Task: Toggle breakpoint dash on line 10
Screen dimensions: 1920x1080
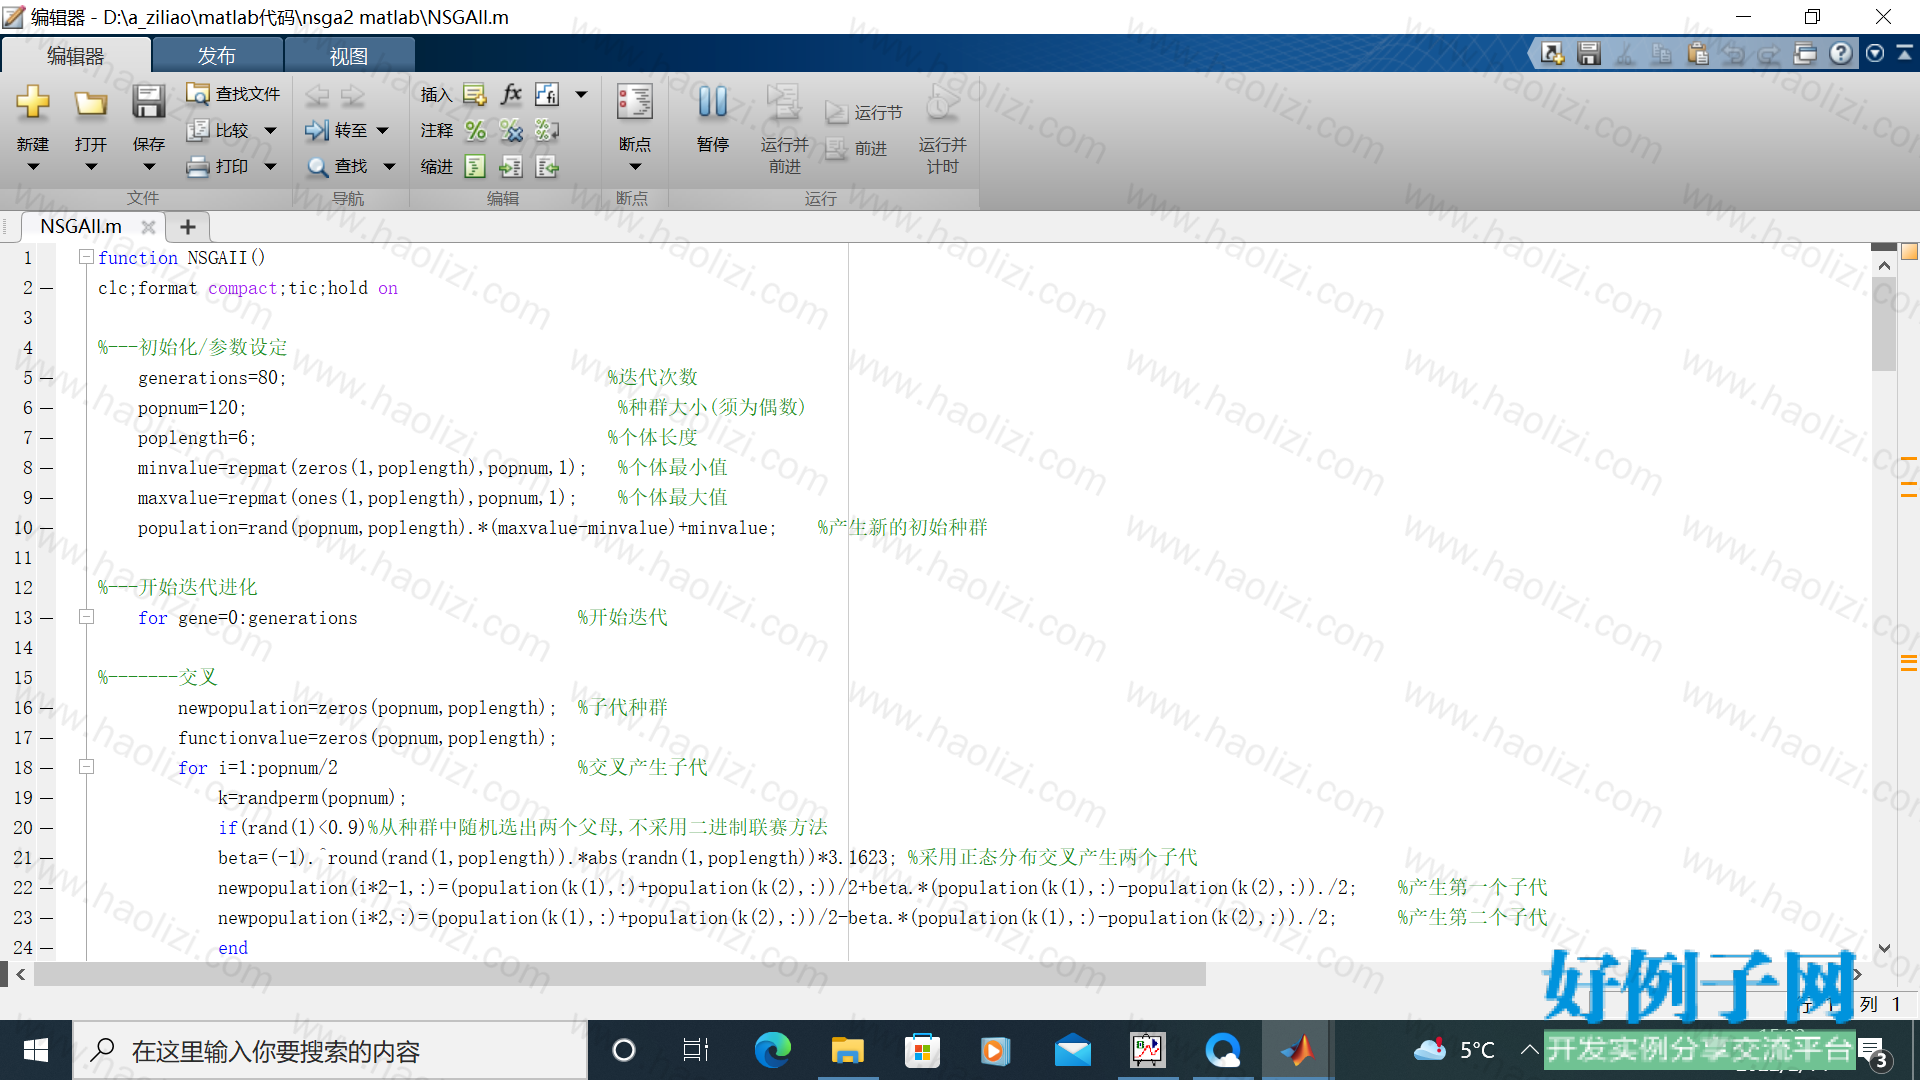Action: point(47,528)
